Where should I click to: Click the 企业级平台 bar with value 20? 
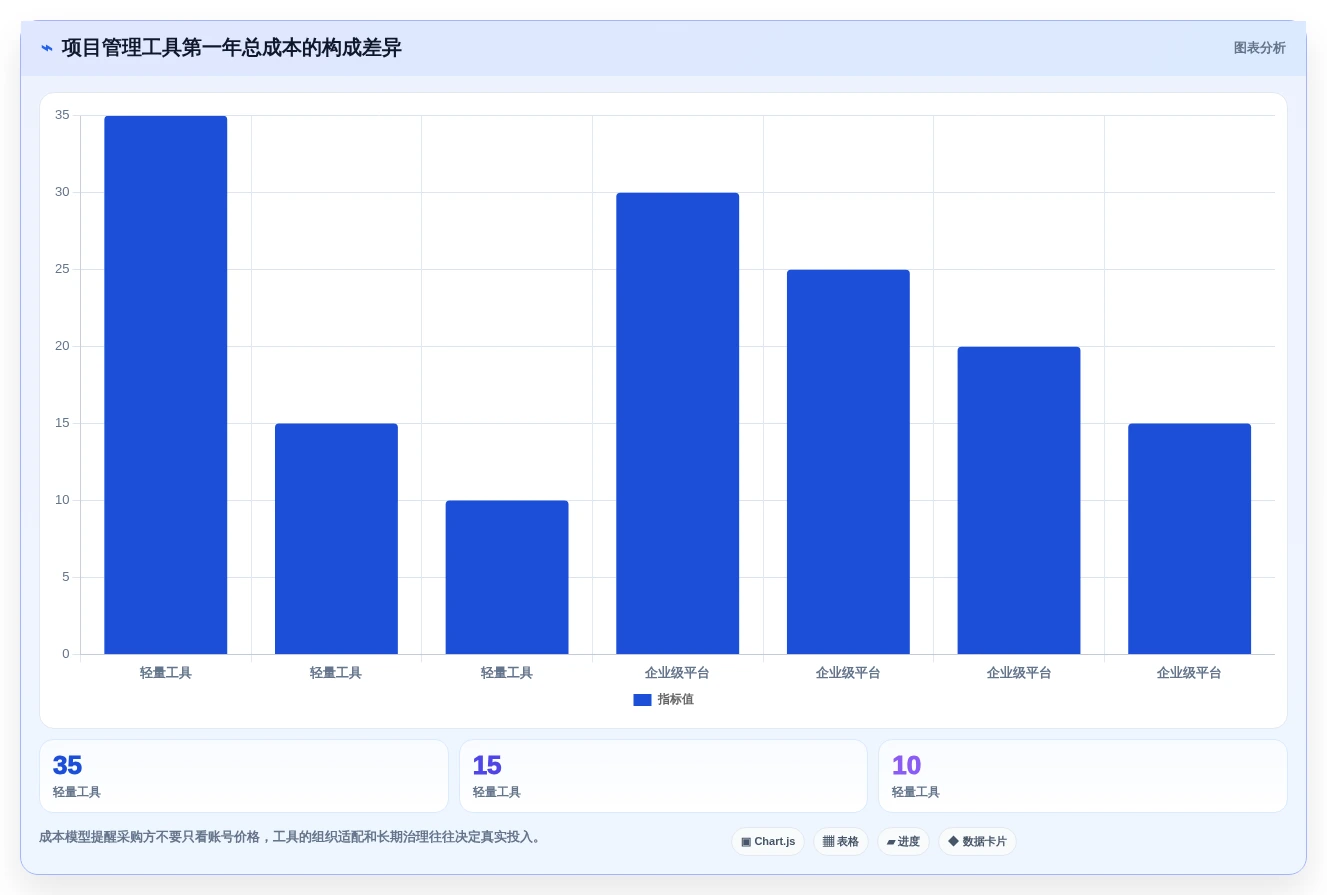tap(1019, 500)
